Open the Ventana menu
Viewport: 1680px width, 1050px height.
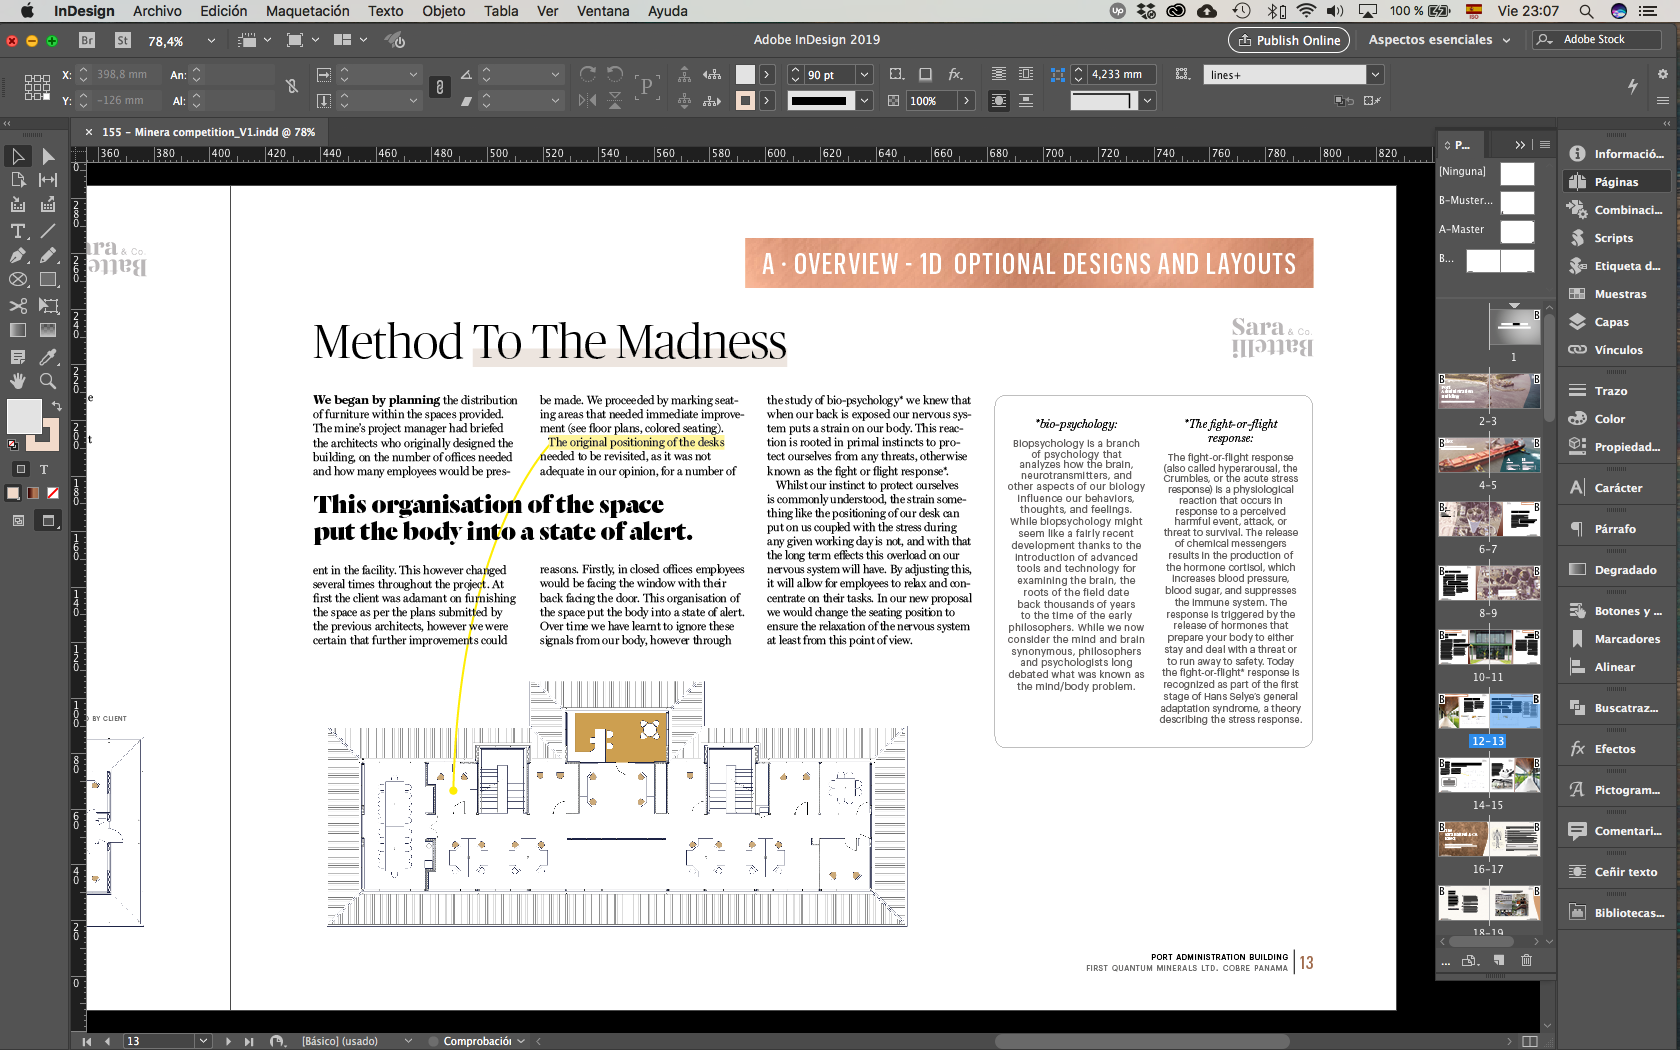(x=603, y=11)
